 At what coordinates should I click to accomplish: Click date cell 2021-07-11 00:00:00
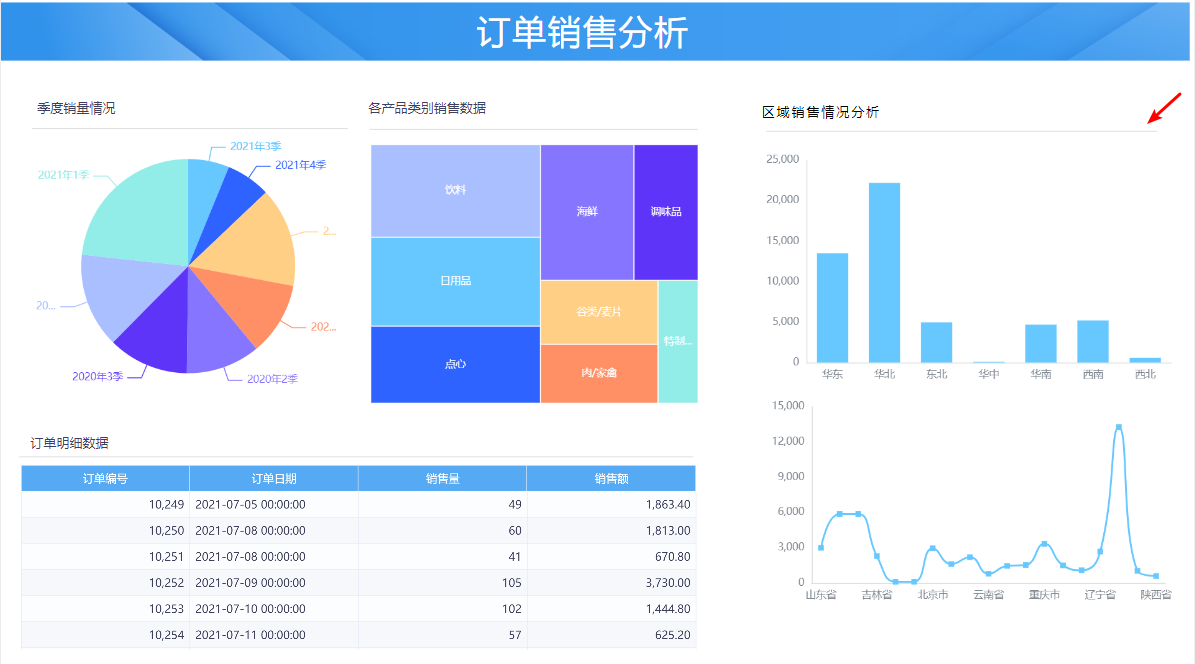pyautogui.click(x=274, y=634)
